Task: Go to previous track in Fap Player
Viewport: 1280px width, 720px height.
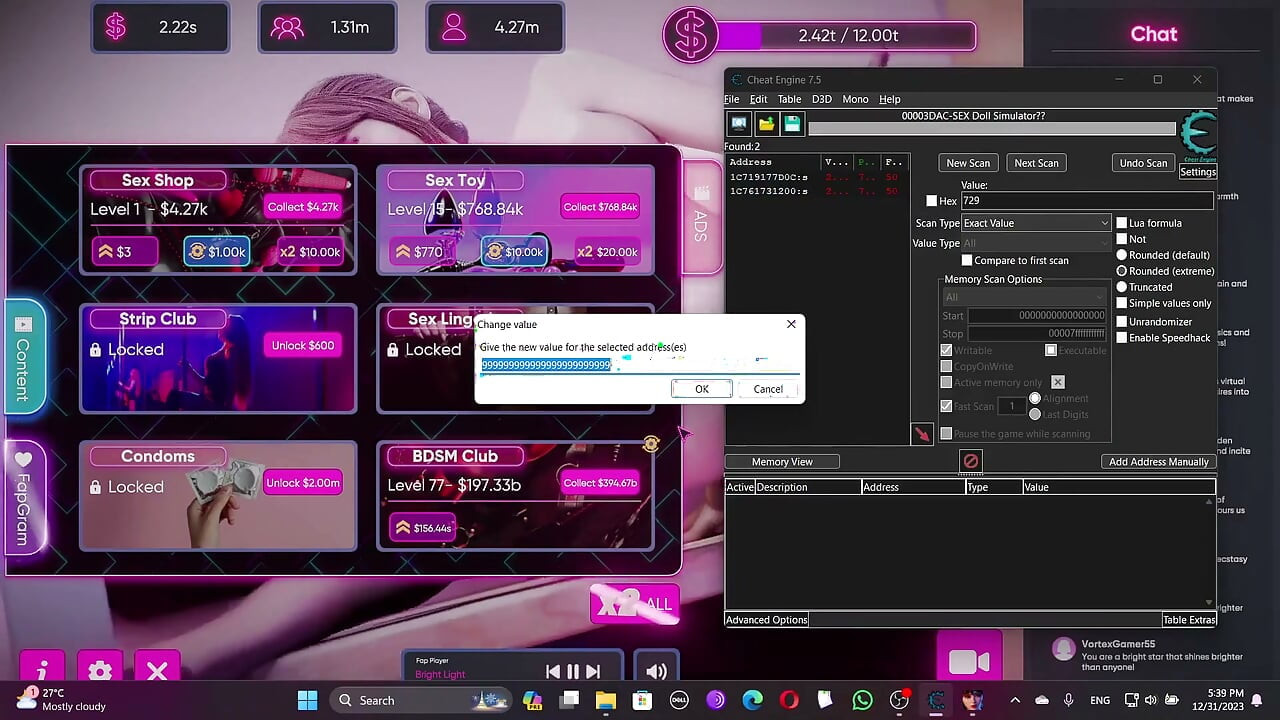Action: click(x=553, y=672)
